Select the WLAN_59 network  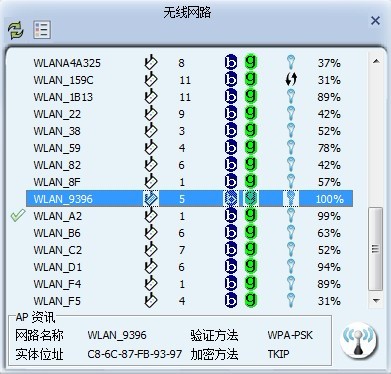tap(57, 148)
